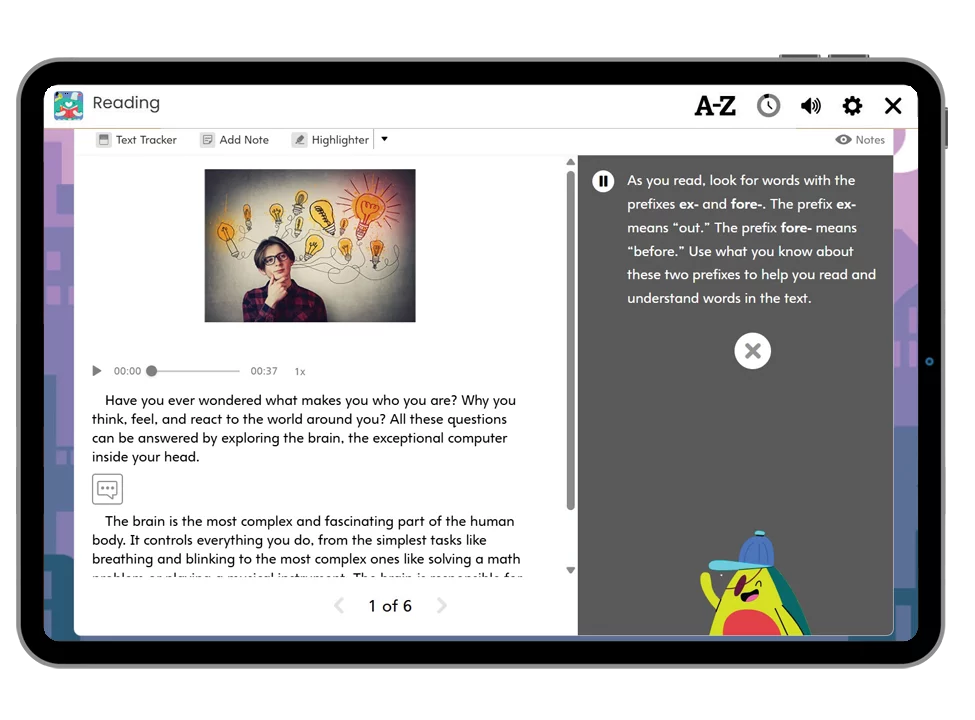This screenshot has width=975, height=720.
Task: Open the timer clock tool
Action: pyautogui.click(x=768, y=106)
